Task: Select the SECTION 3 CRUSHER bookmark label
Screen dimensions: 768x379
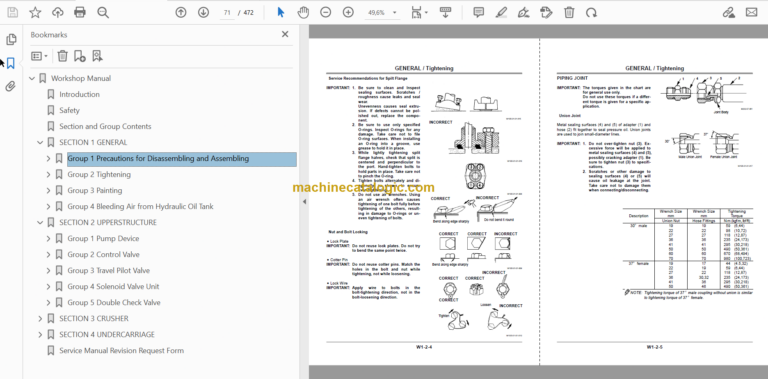Action: coord(94,319)
